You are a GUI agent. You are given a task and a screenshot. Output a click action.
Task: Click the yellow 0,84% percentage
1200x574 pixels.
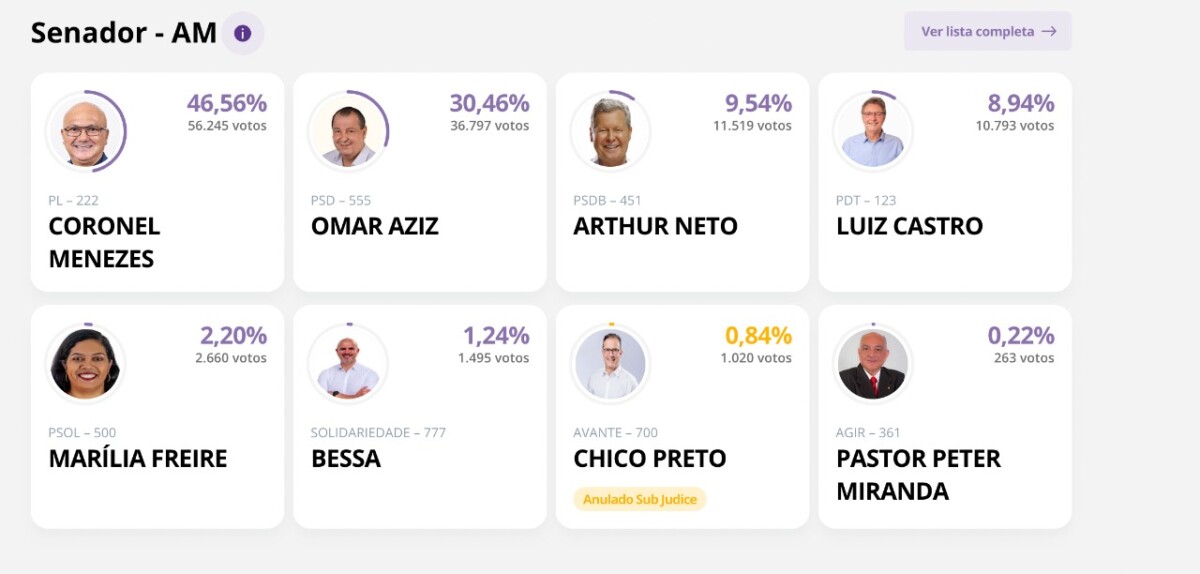coord(758,335)
